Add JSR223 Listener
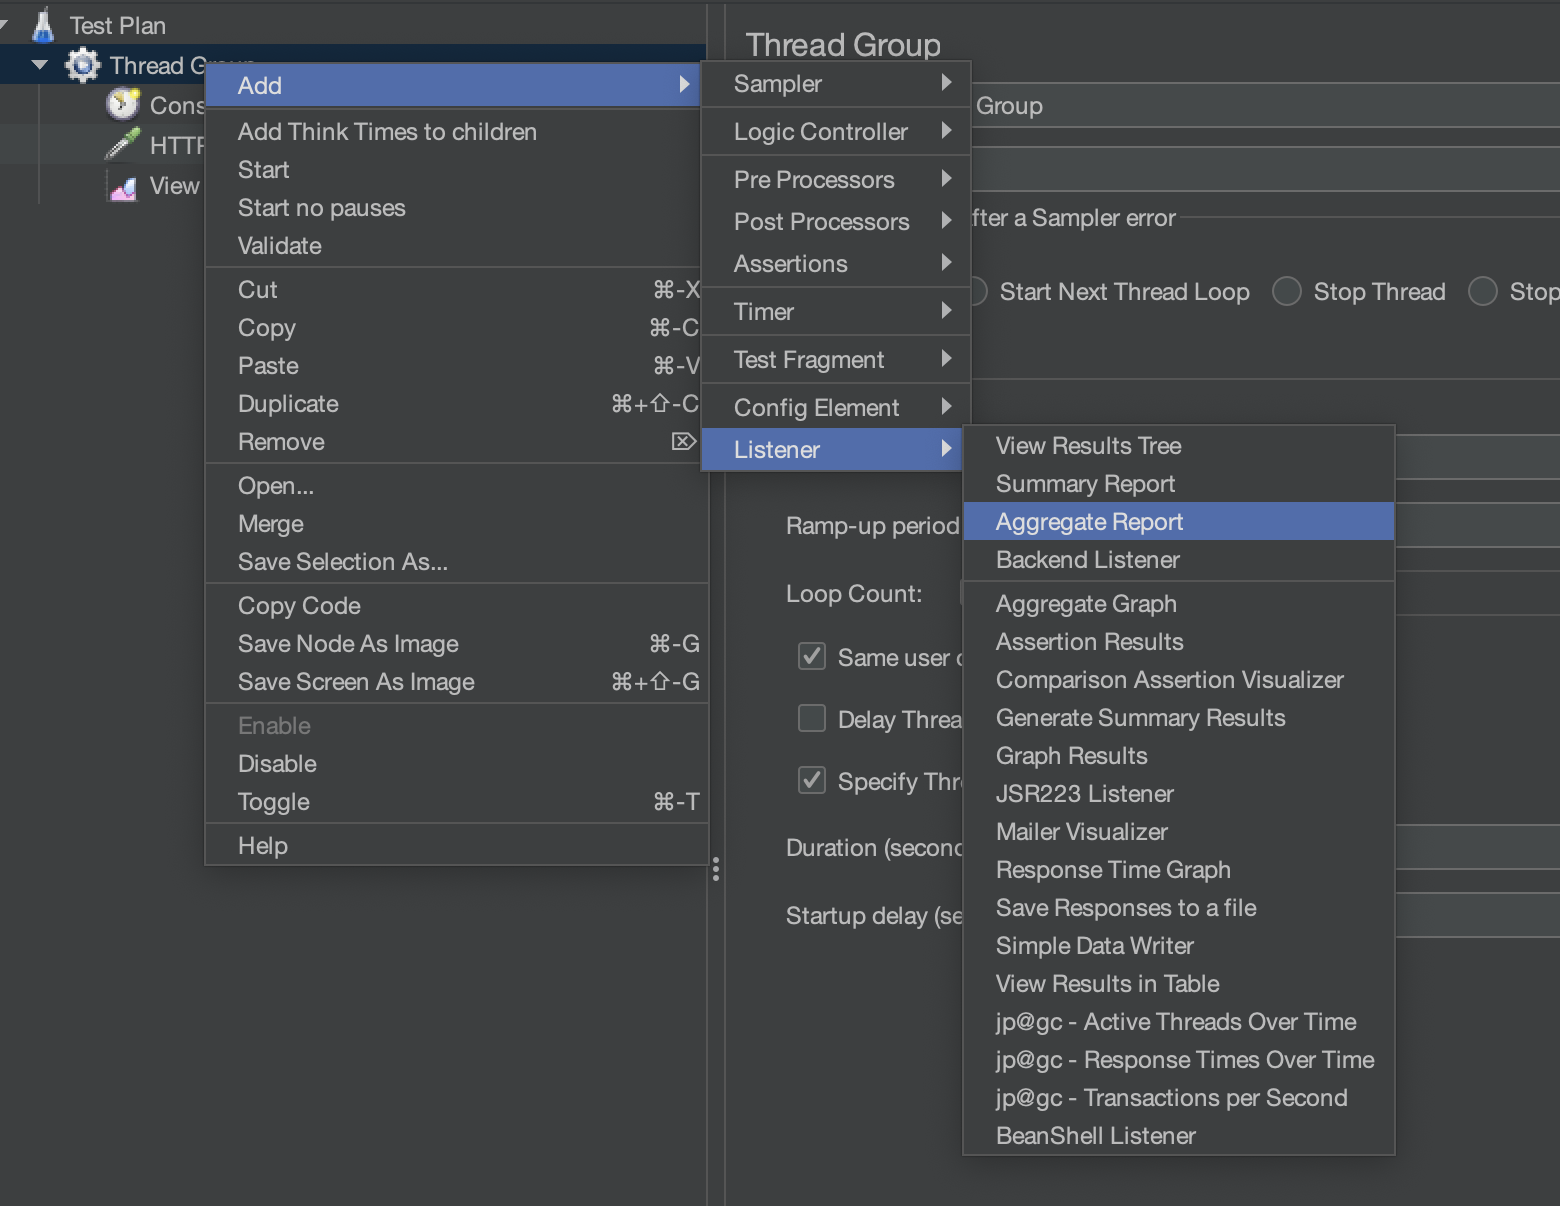Viewport: 1560px width, 1206px height. 1179,794
